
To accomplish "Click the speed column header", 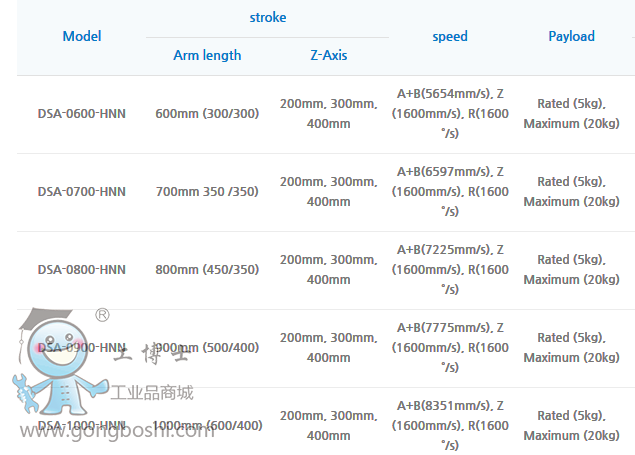I will coord(450,37).
